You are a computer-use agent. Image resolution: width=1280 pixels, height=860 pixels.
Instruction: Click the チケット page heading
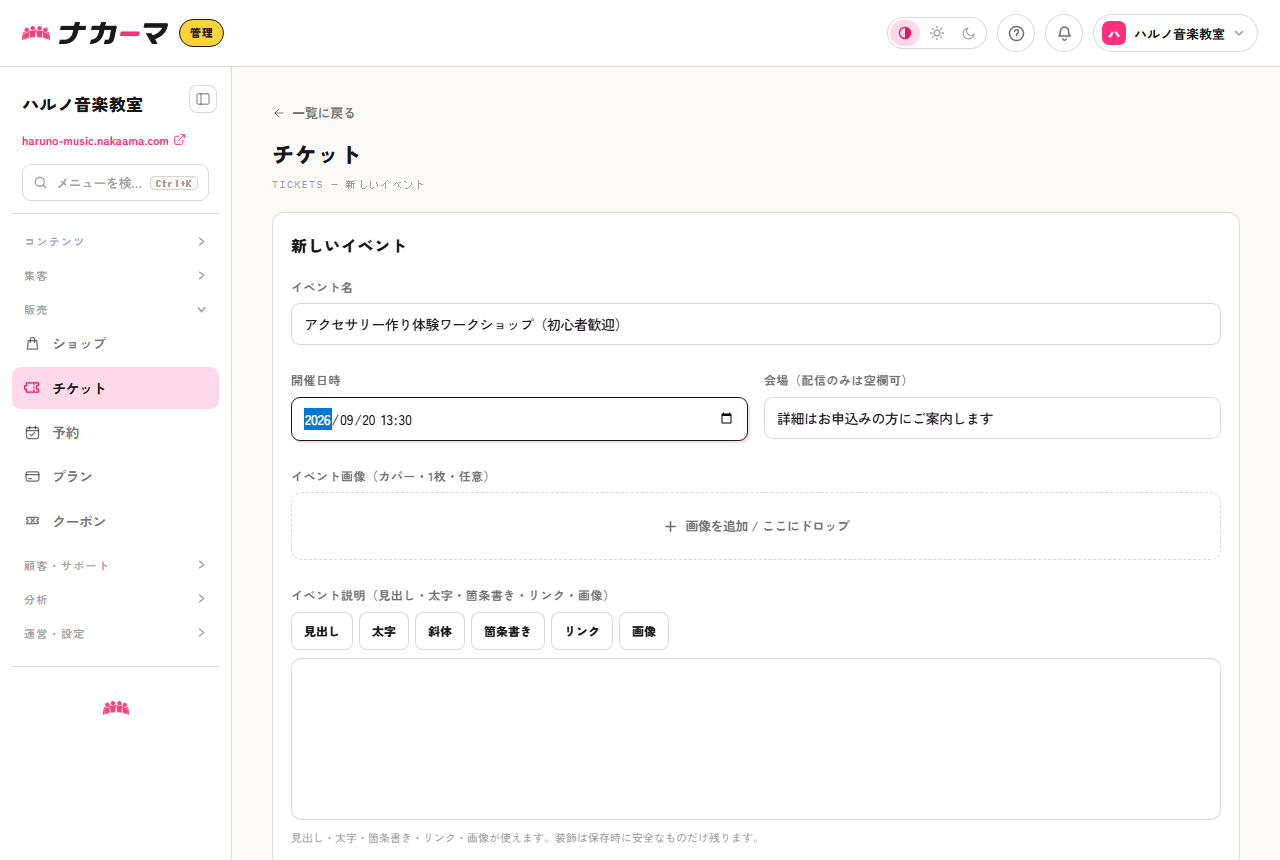317,155
